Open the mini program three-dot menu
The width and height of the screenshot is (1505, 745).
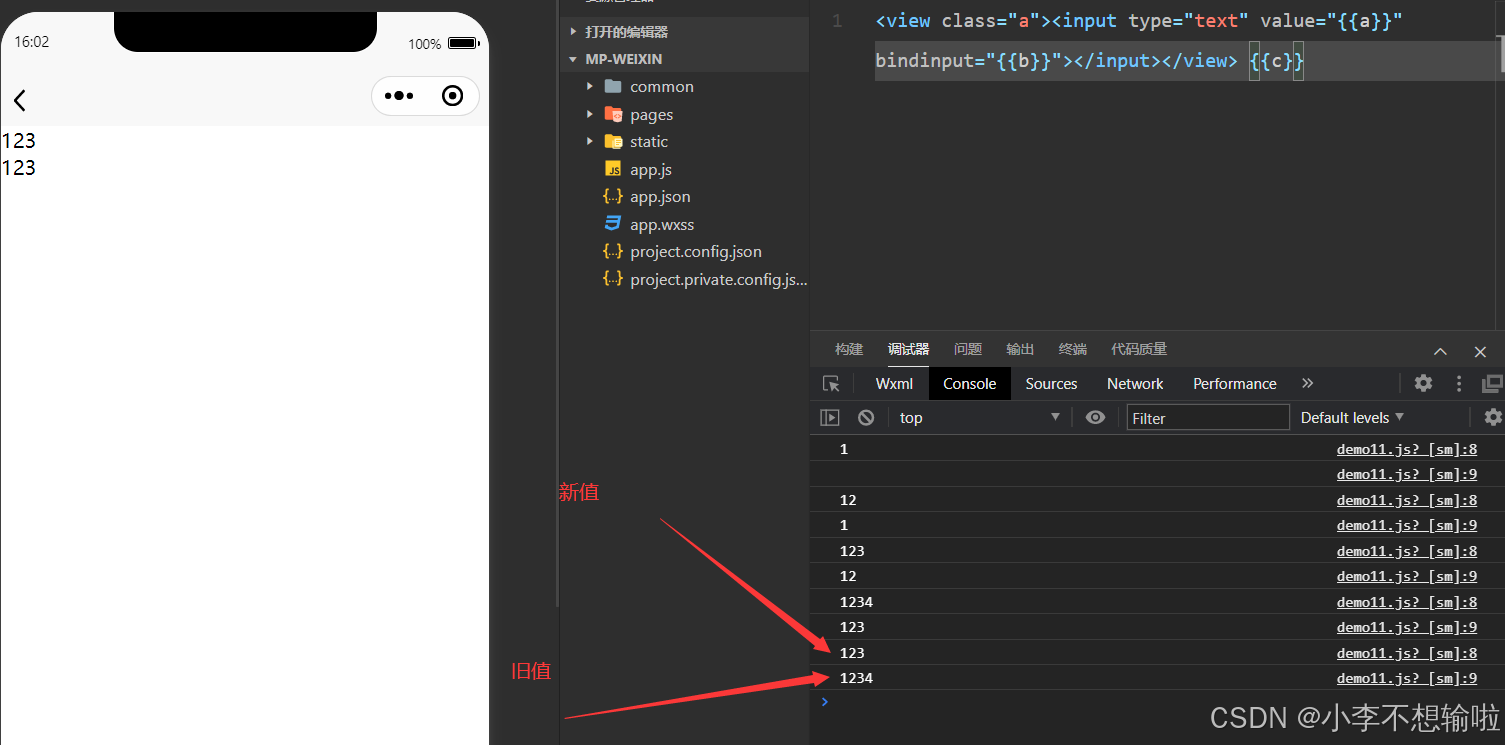point(398,96)
